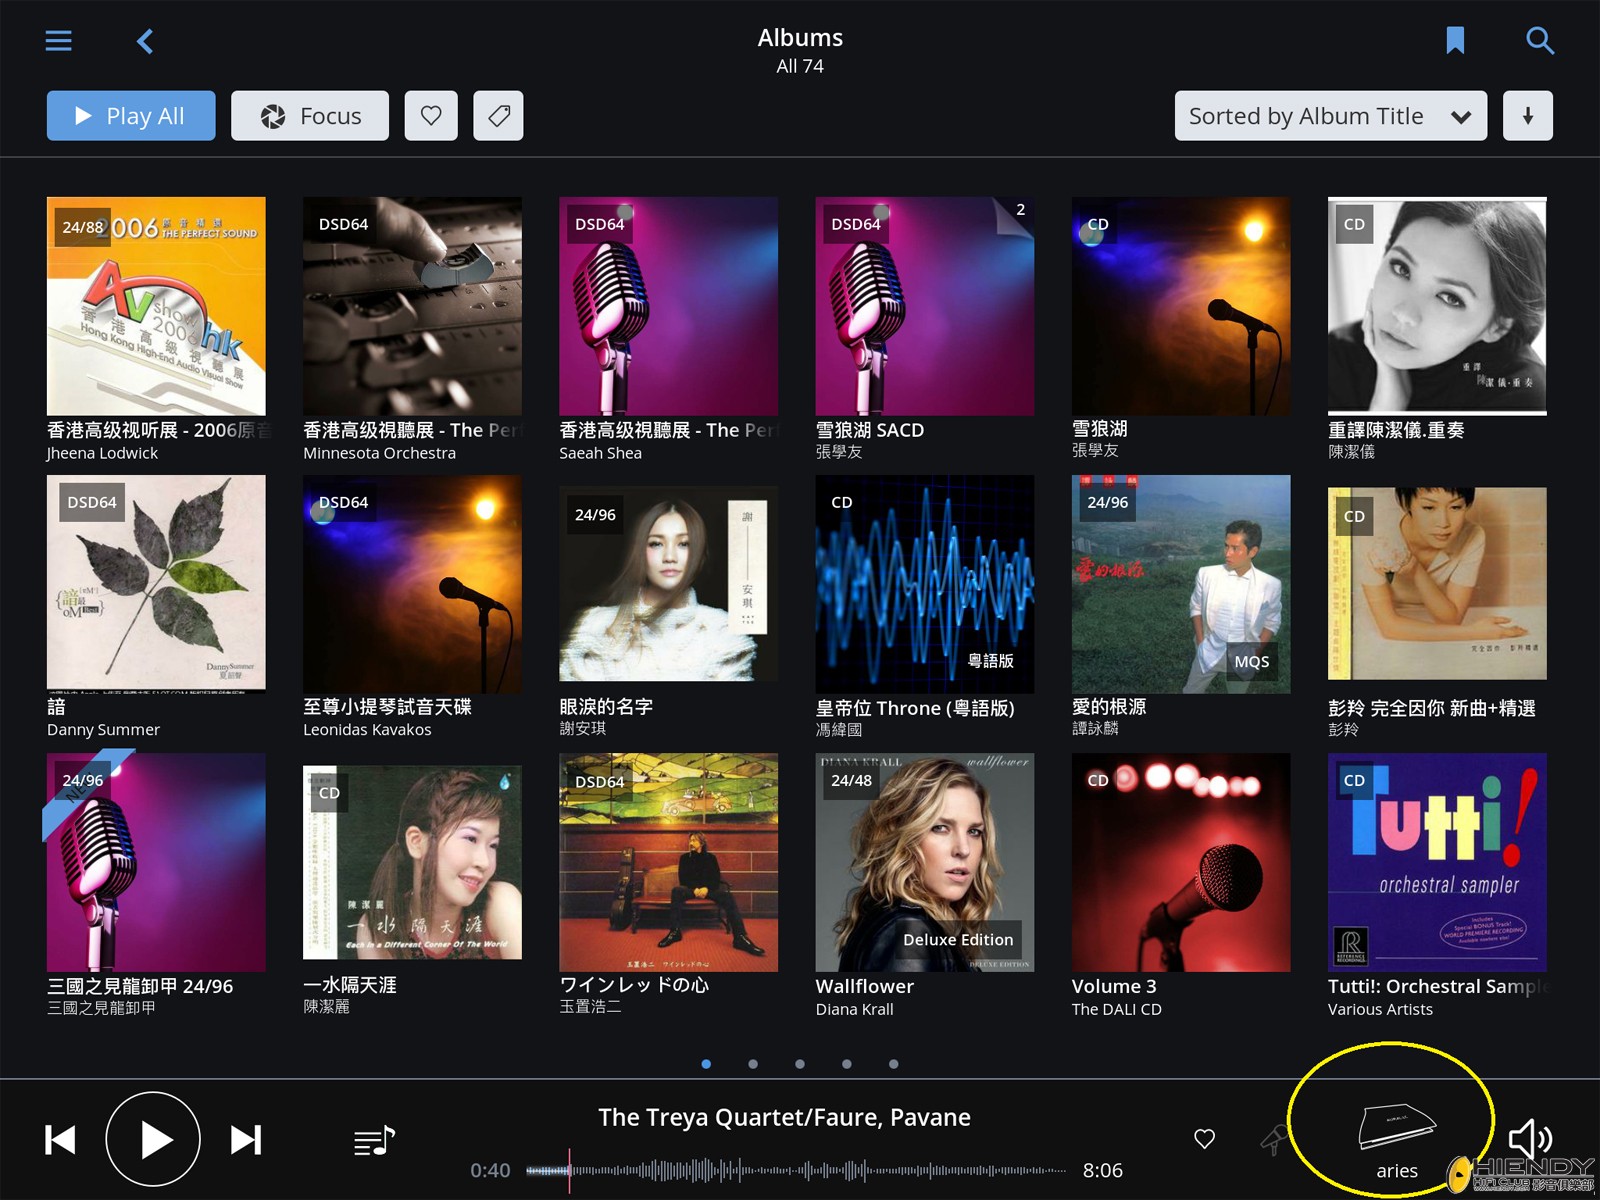Click the 眼淚的名字 album title
This screenshot has width=1600, height=1200.
tap(606, 707)
